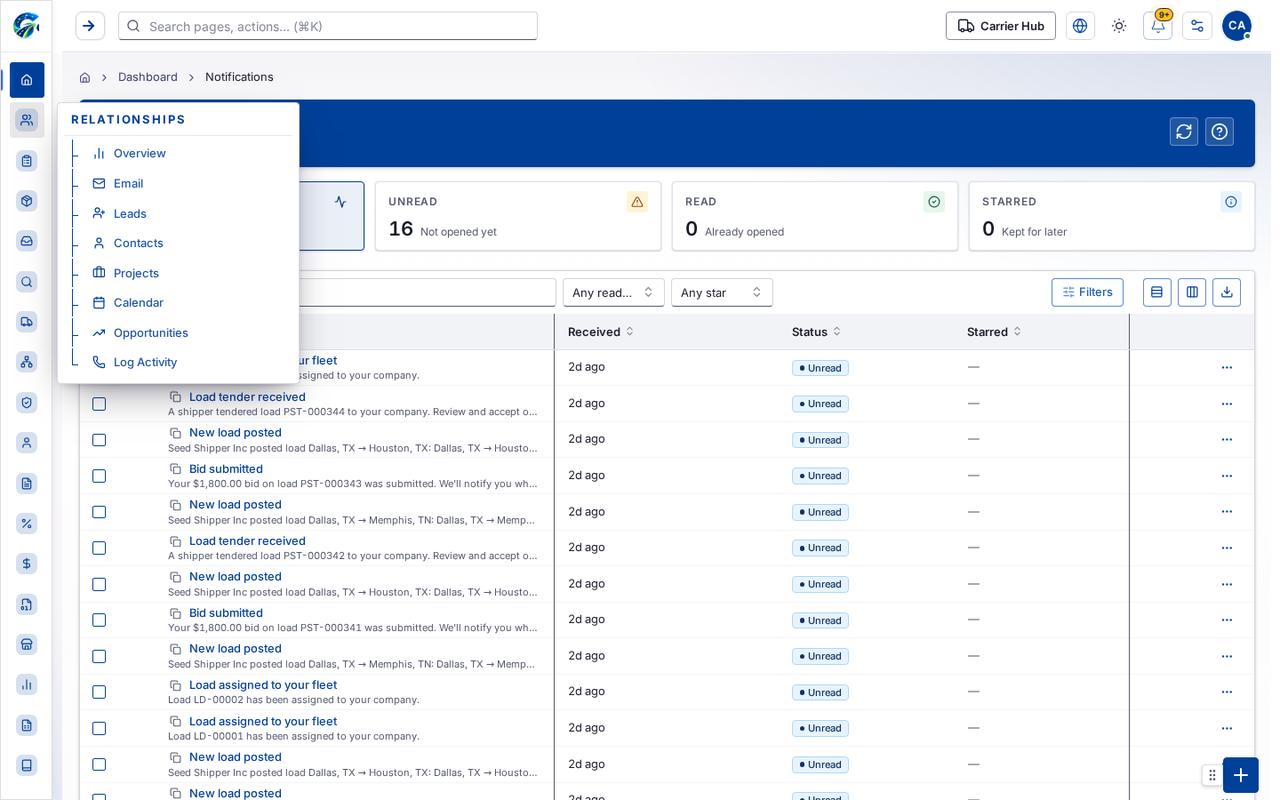Open the Any star dropdown
Viewport: 1280px width, 800px height.
coord(722,292)
